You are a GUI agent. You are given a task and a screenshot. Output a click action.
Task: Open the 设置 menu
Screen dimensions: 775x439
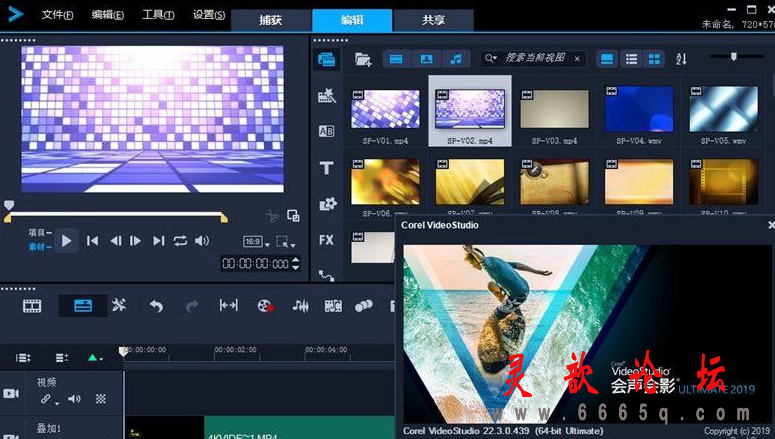click(x=209, y=15)
